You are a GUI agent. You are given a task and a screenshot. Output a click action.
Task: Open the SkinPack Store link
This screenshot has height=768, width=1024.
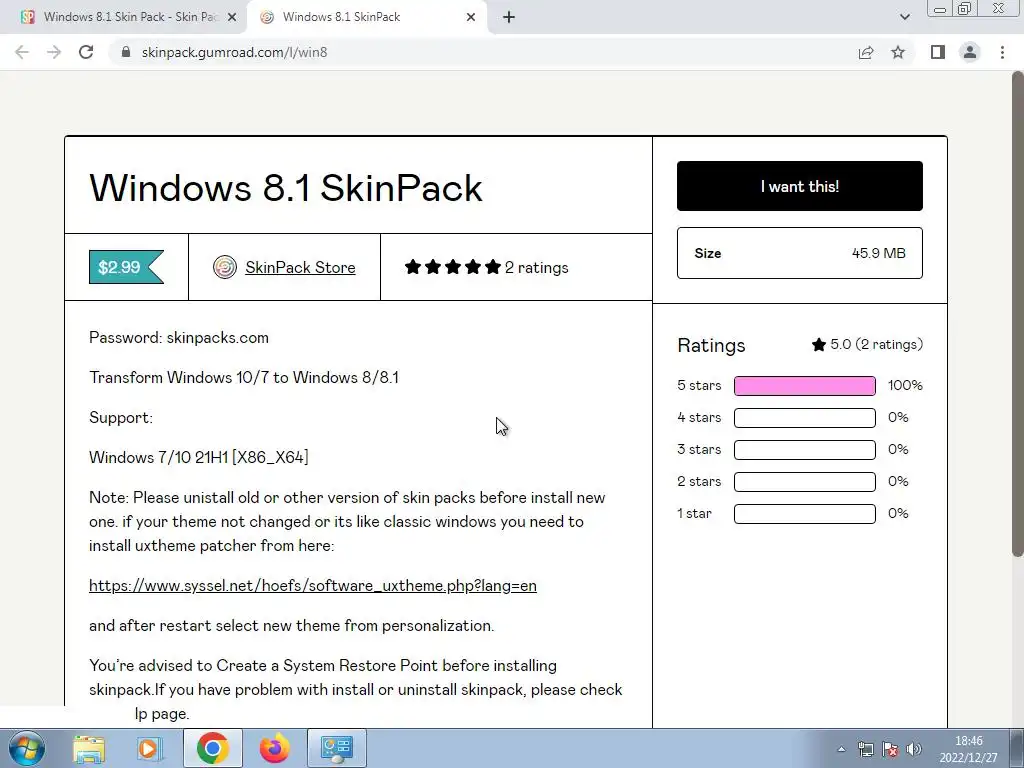pyautogui.click(x=300, y=267)
